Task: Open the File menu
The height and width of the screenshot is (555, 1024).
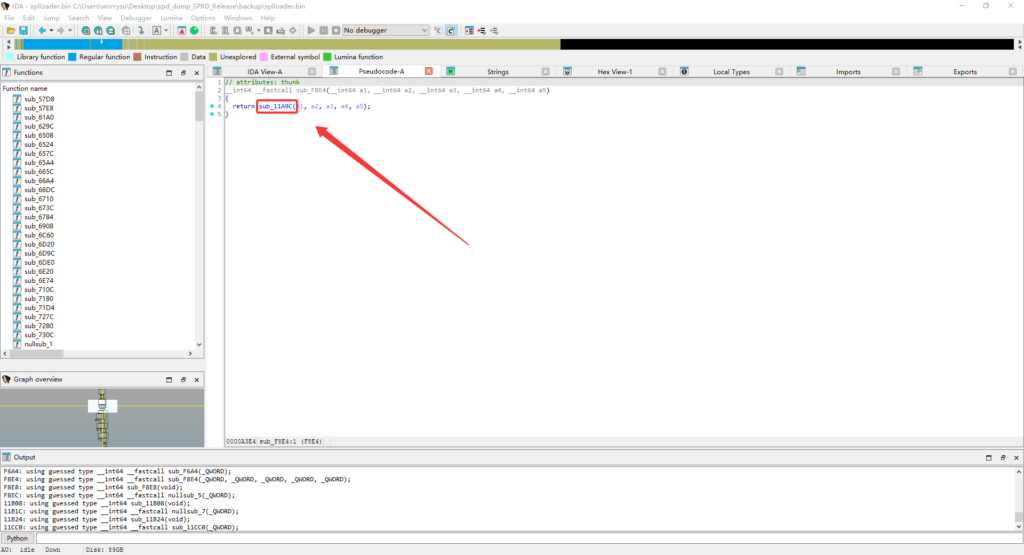Action: pos(9,18)
